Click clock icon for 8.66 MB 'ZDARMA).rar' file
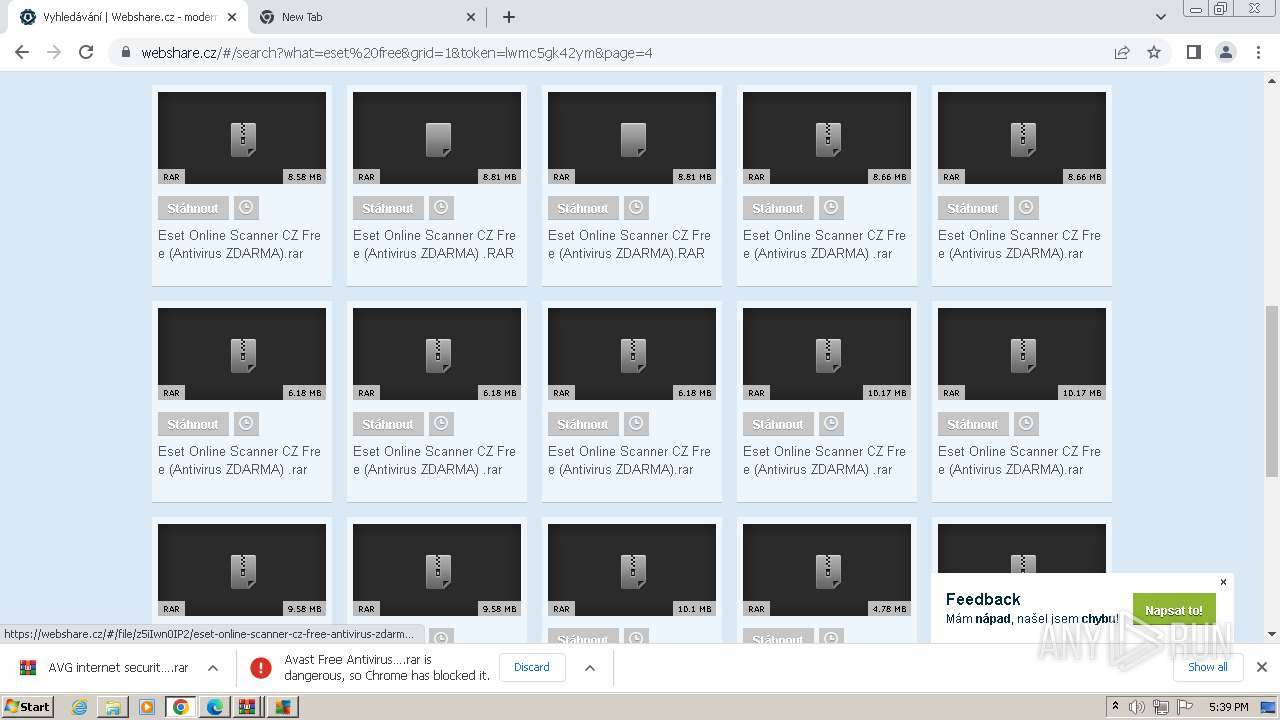Viewport: 1280px width, 720px height. pyautogui.click(x=1026, y=208)
